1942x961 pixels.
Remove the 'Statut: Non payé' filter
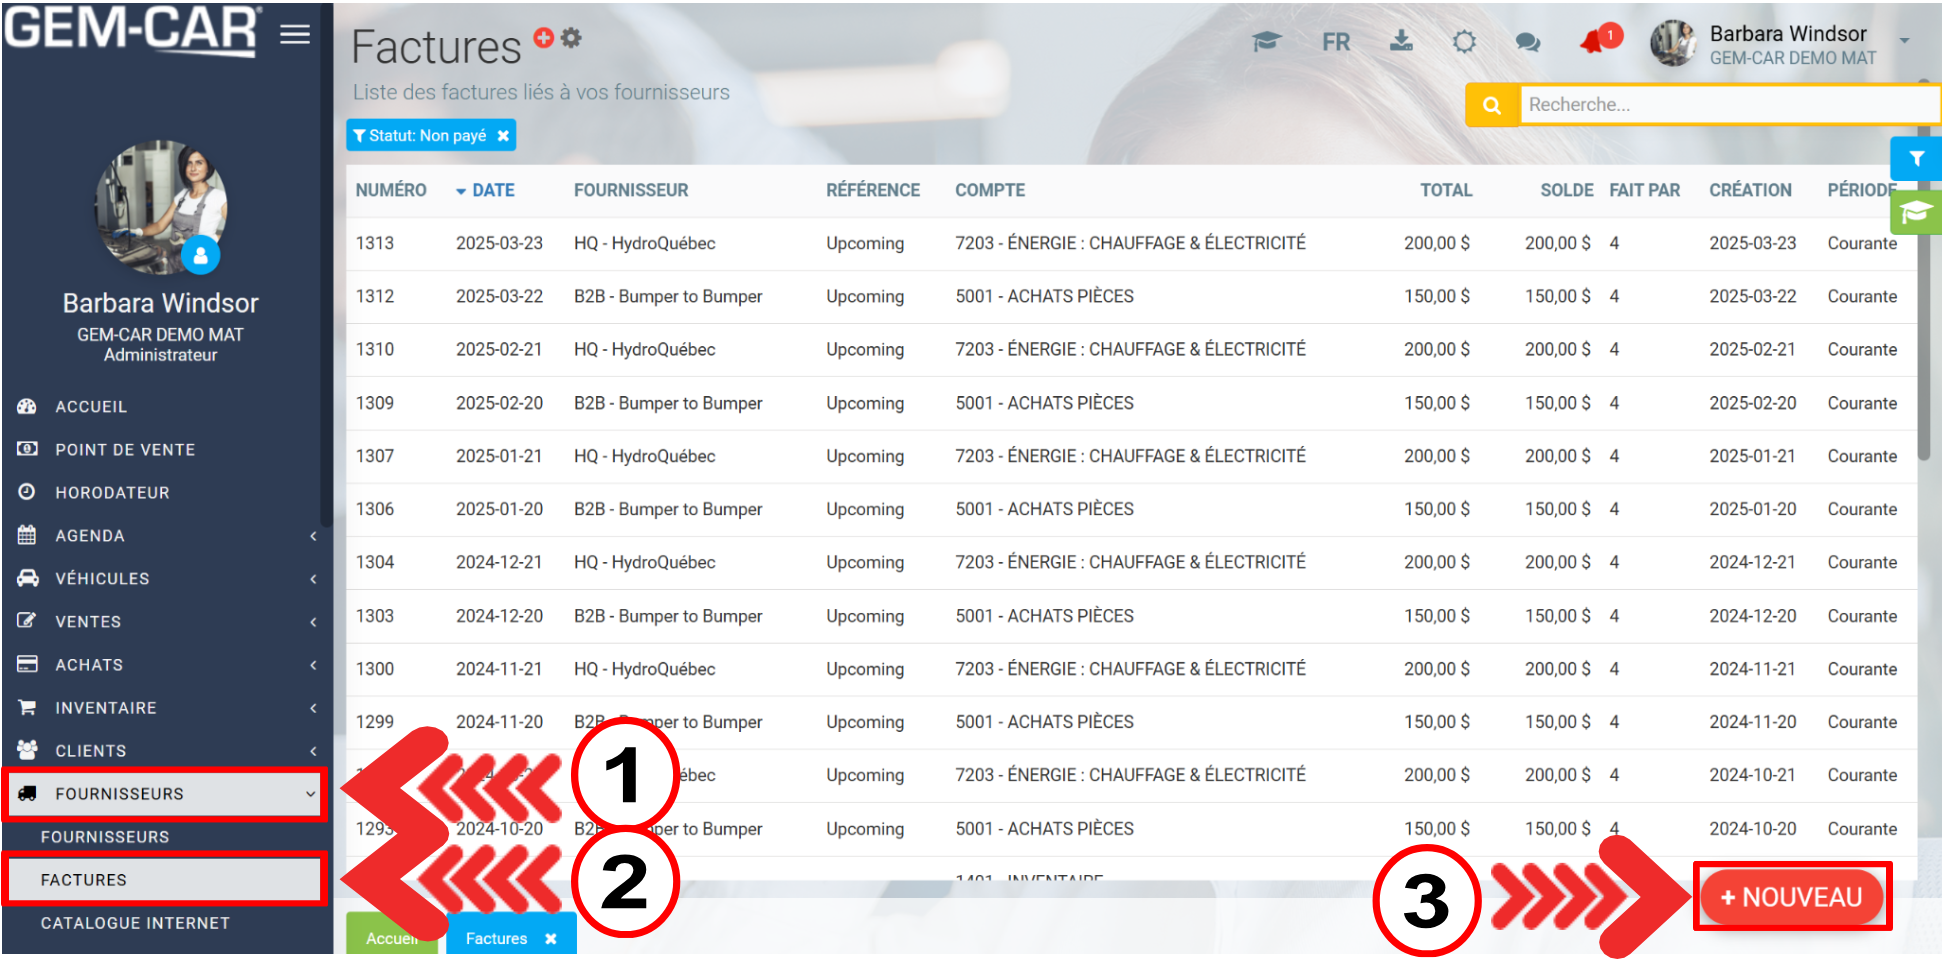(503, 136)
